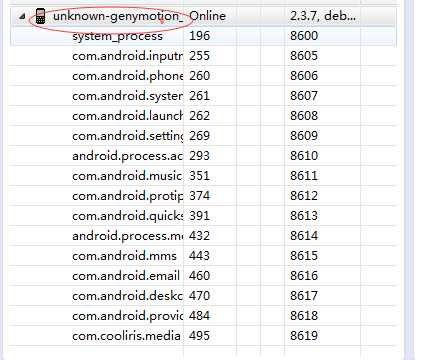Click debug port 8611
Screen dimensions: 424x360
(304, 176)
